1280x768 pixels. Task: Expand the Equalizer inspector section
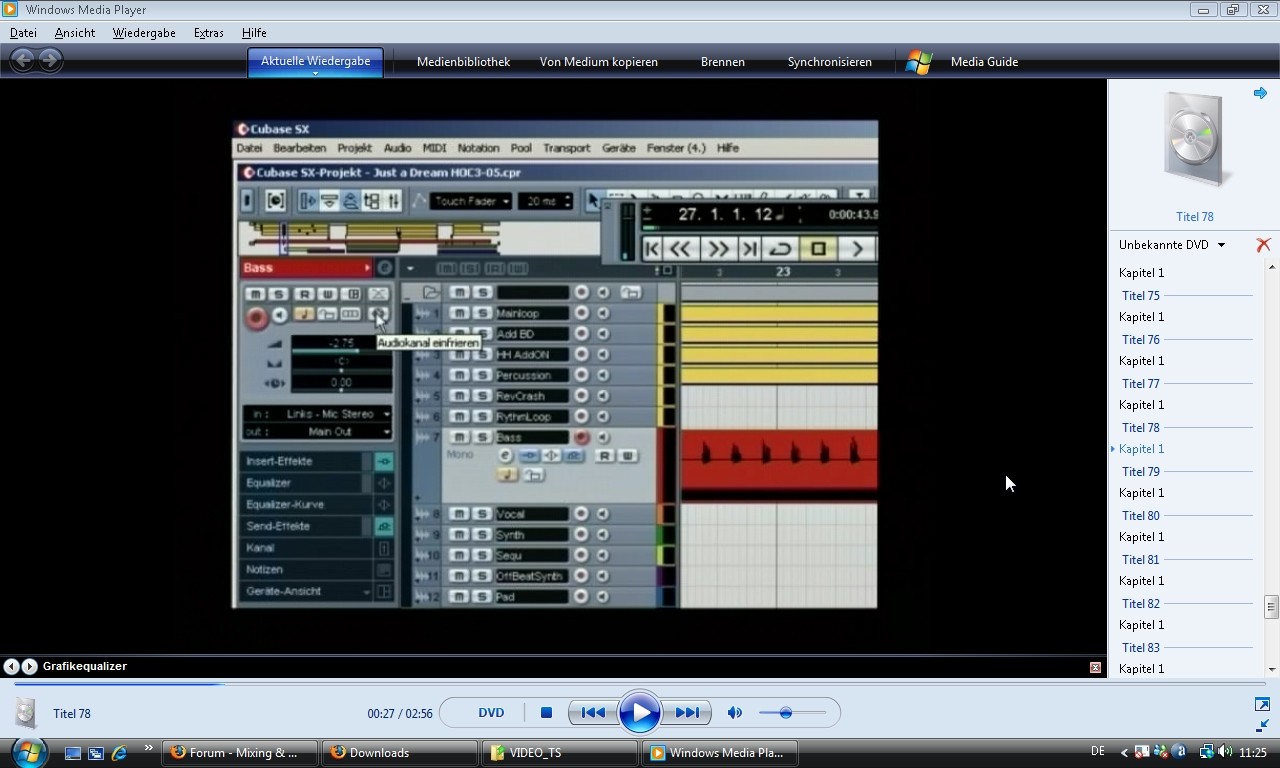pyautogui.click(x=305, y=483)
